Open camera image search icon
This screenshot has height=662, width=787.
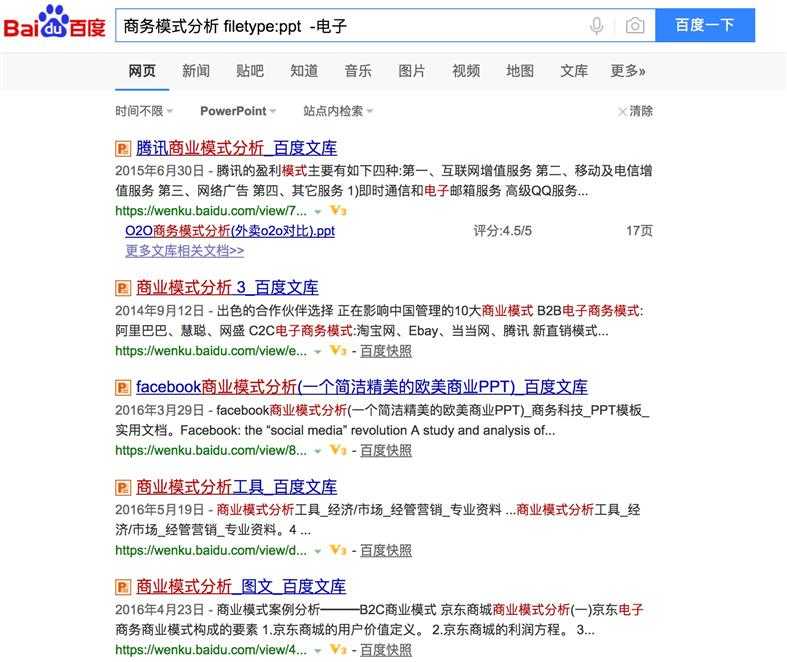(635, 26)
